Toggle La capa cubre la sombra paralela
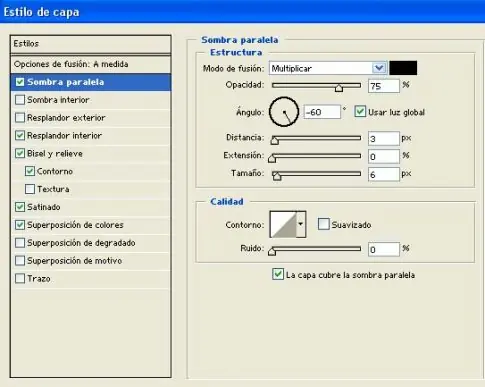 (x=278, y=274)
